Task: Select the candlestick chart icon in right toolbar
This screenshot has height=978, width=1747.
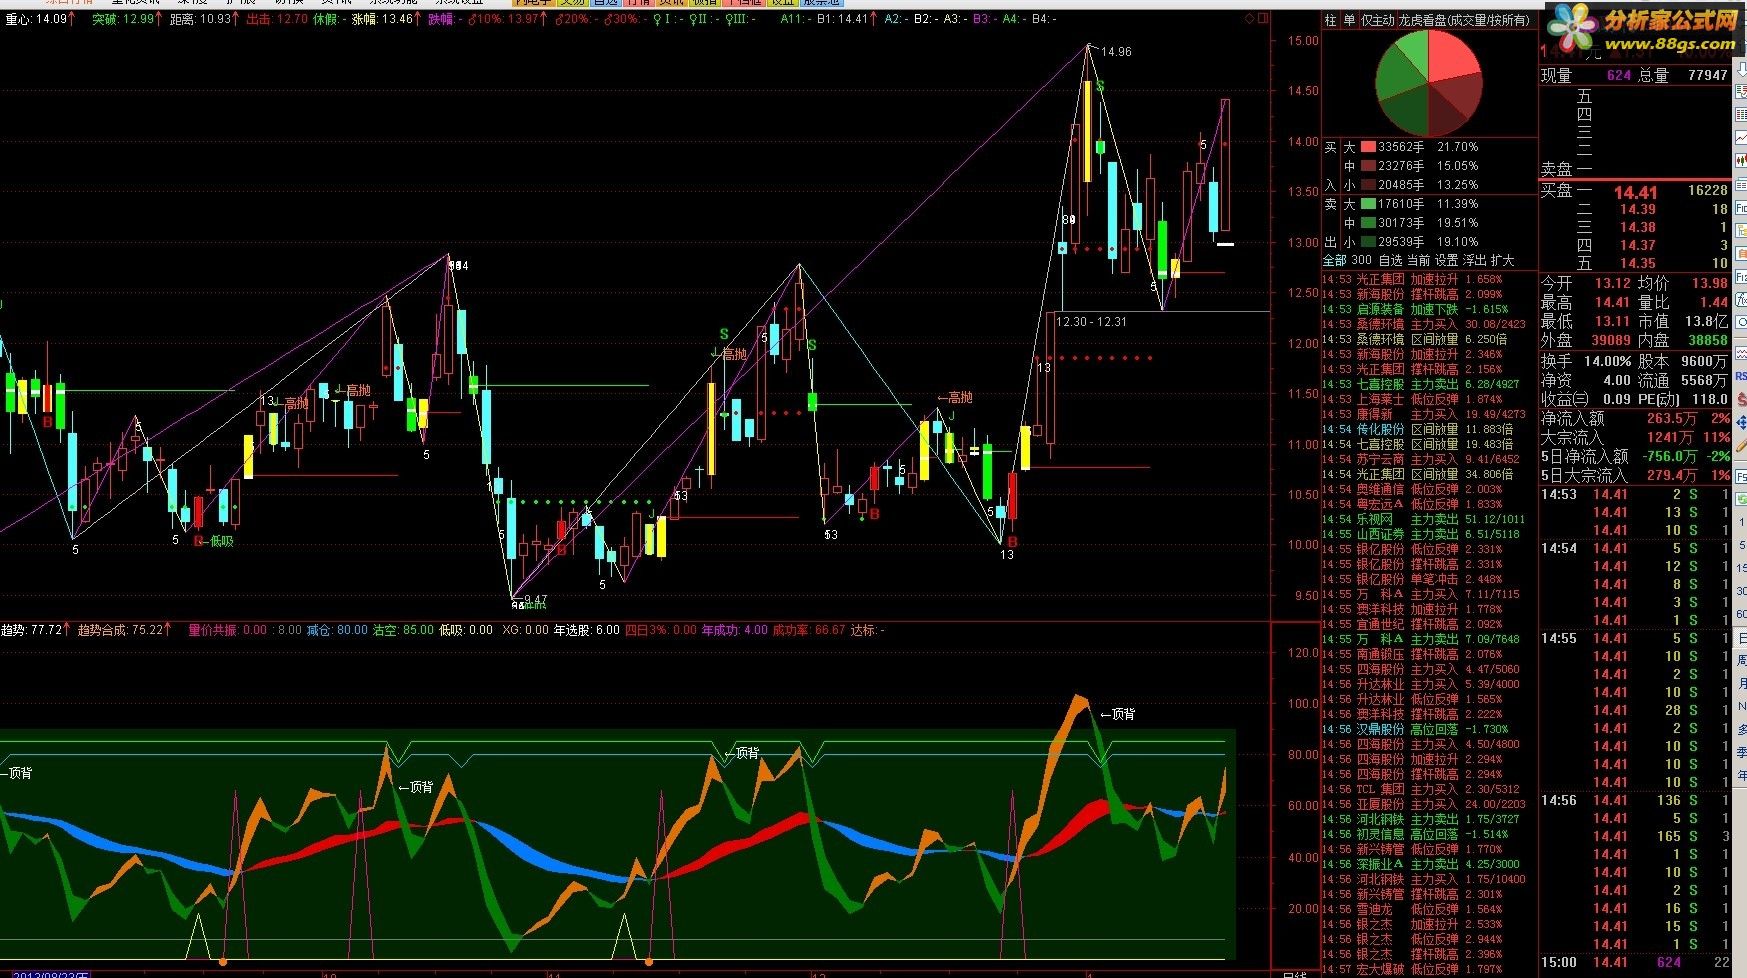Action: 1741,161
